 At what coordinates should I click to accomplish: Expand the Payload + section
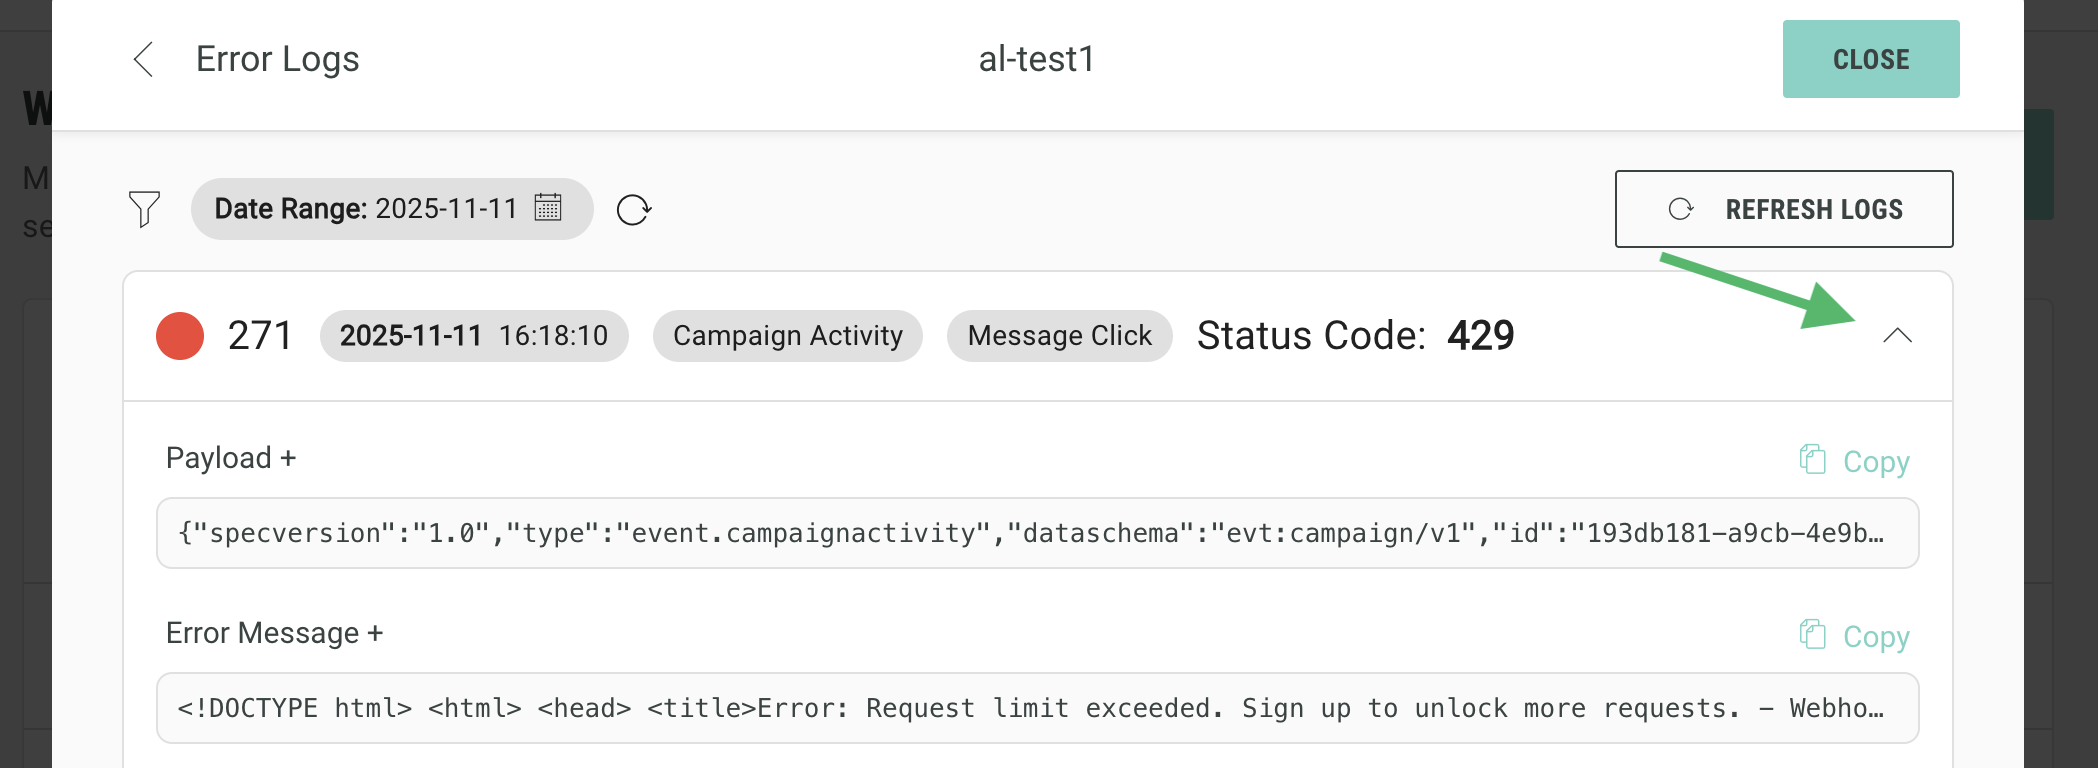(231, 458)
